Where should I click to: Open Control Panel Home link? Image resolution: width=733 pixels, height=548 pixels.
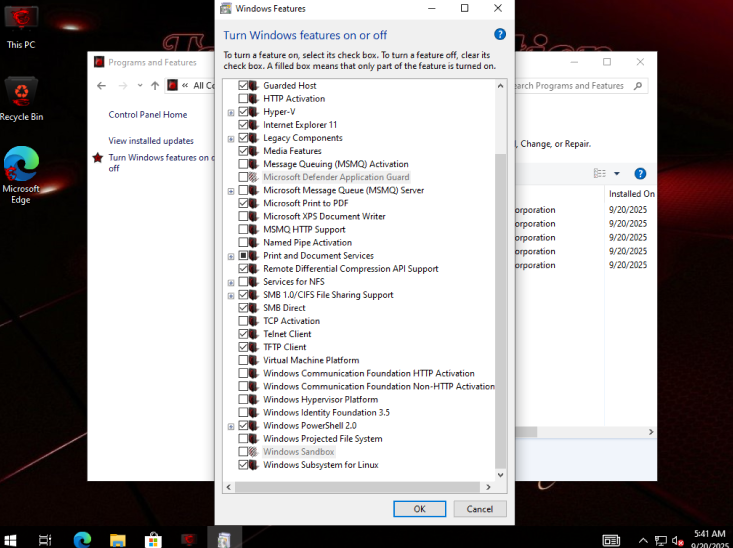148,115
